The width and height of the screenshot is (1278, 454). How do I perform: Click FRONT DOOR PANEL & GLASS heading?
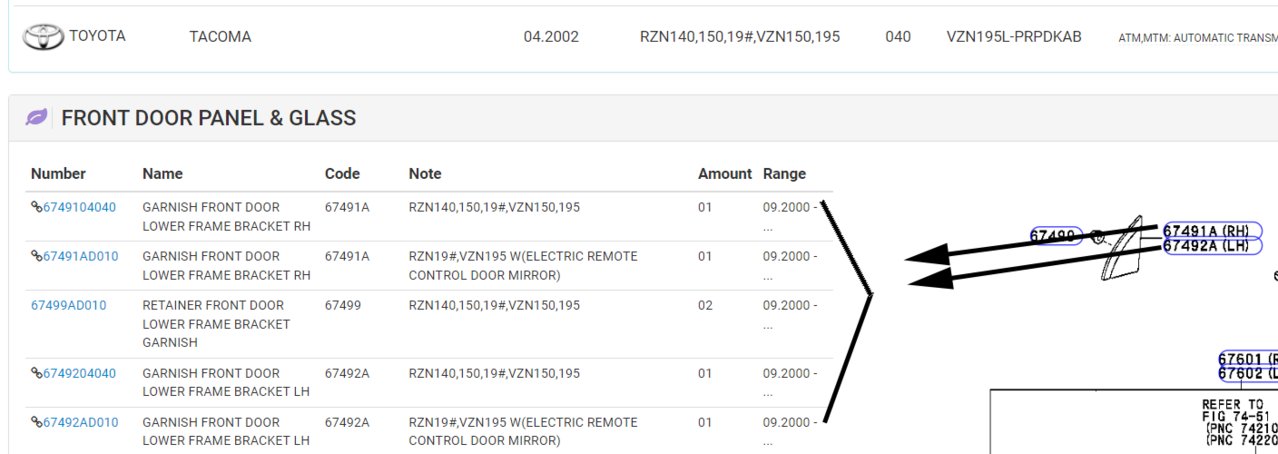click(x=209, y=118)
